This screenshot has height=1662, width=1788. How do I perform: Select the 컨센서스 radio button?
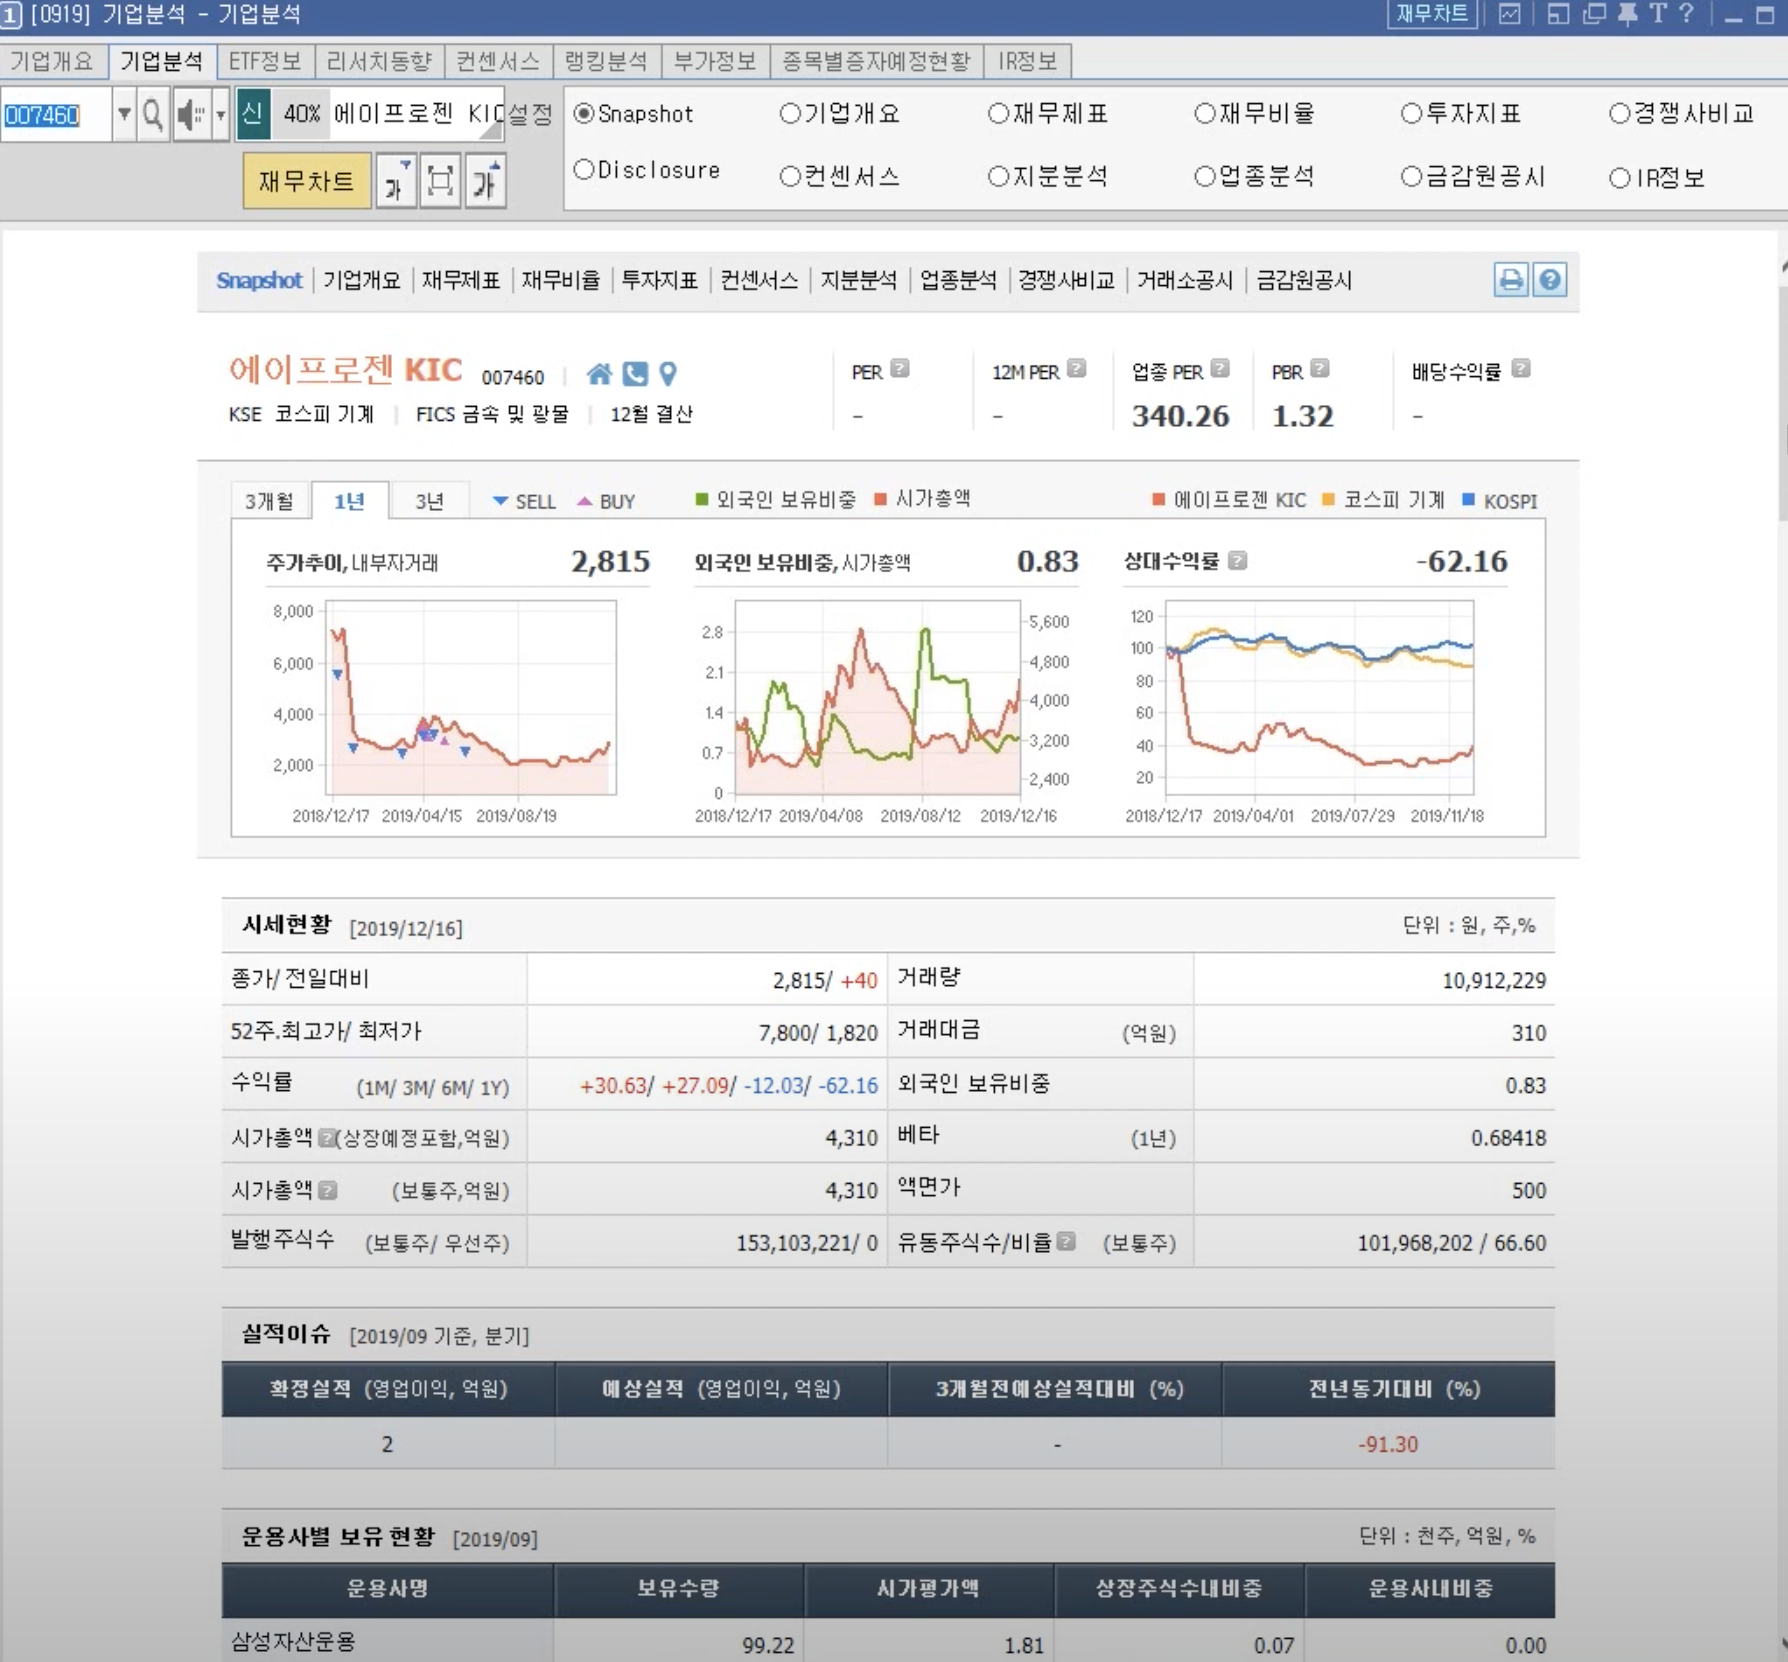click(x=790, y=177)
